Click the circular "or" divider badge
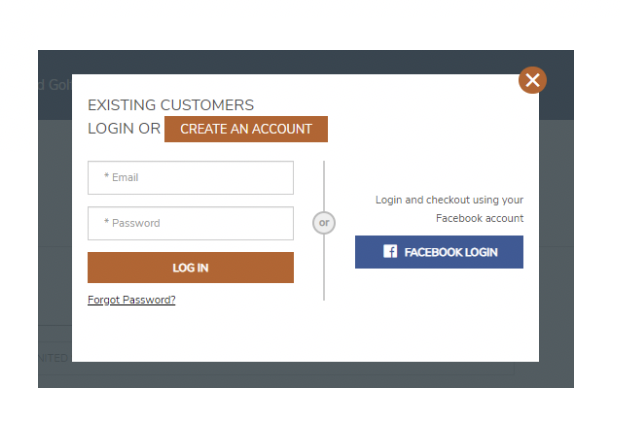The height and width of the screenshot is (432, 620). pos(324,223)
